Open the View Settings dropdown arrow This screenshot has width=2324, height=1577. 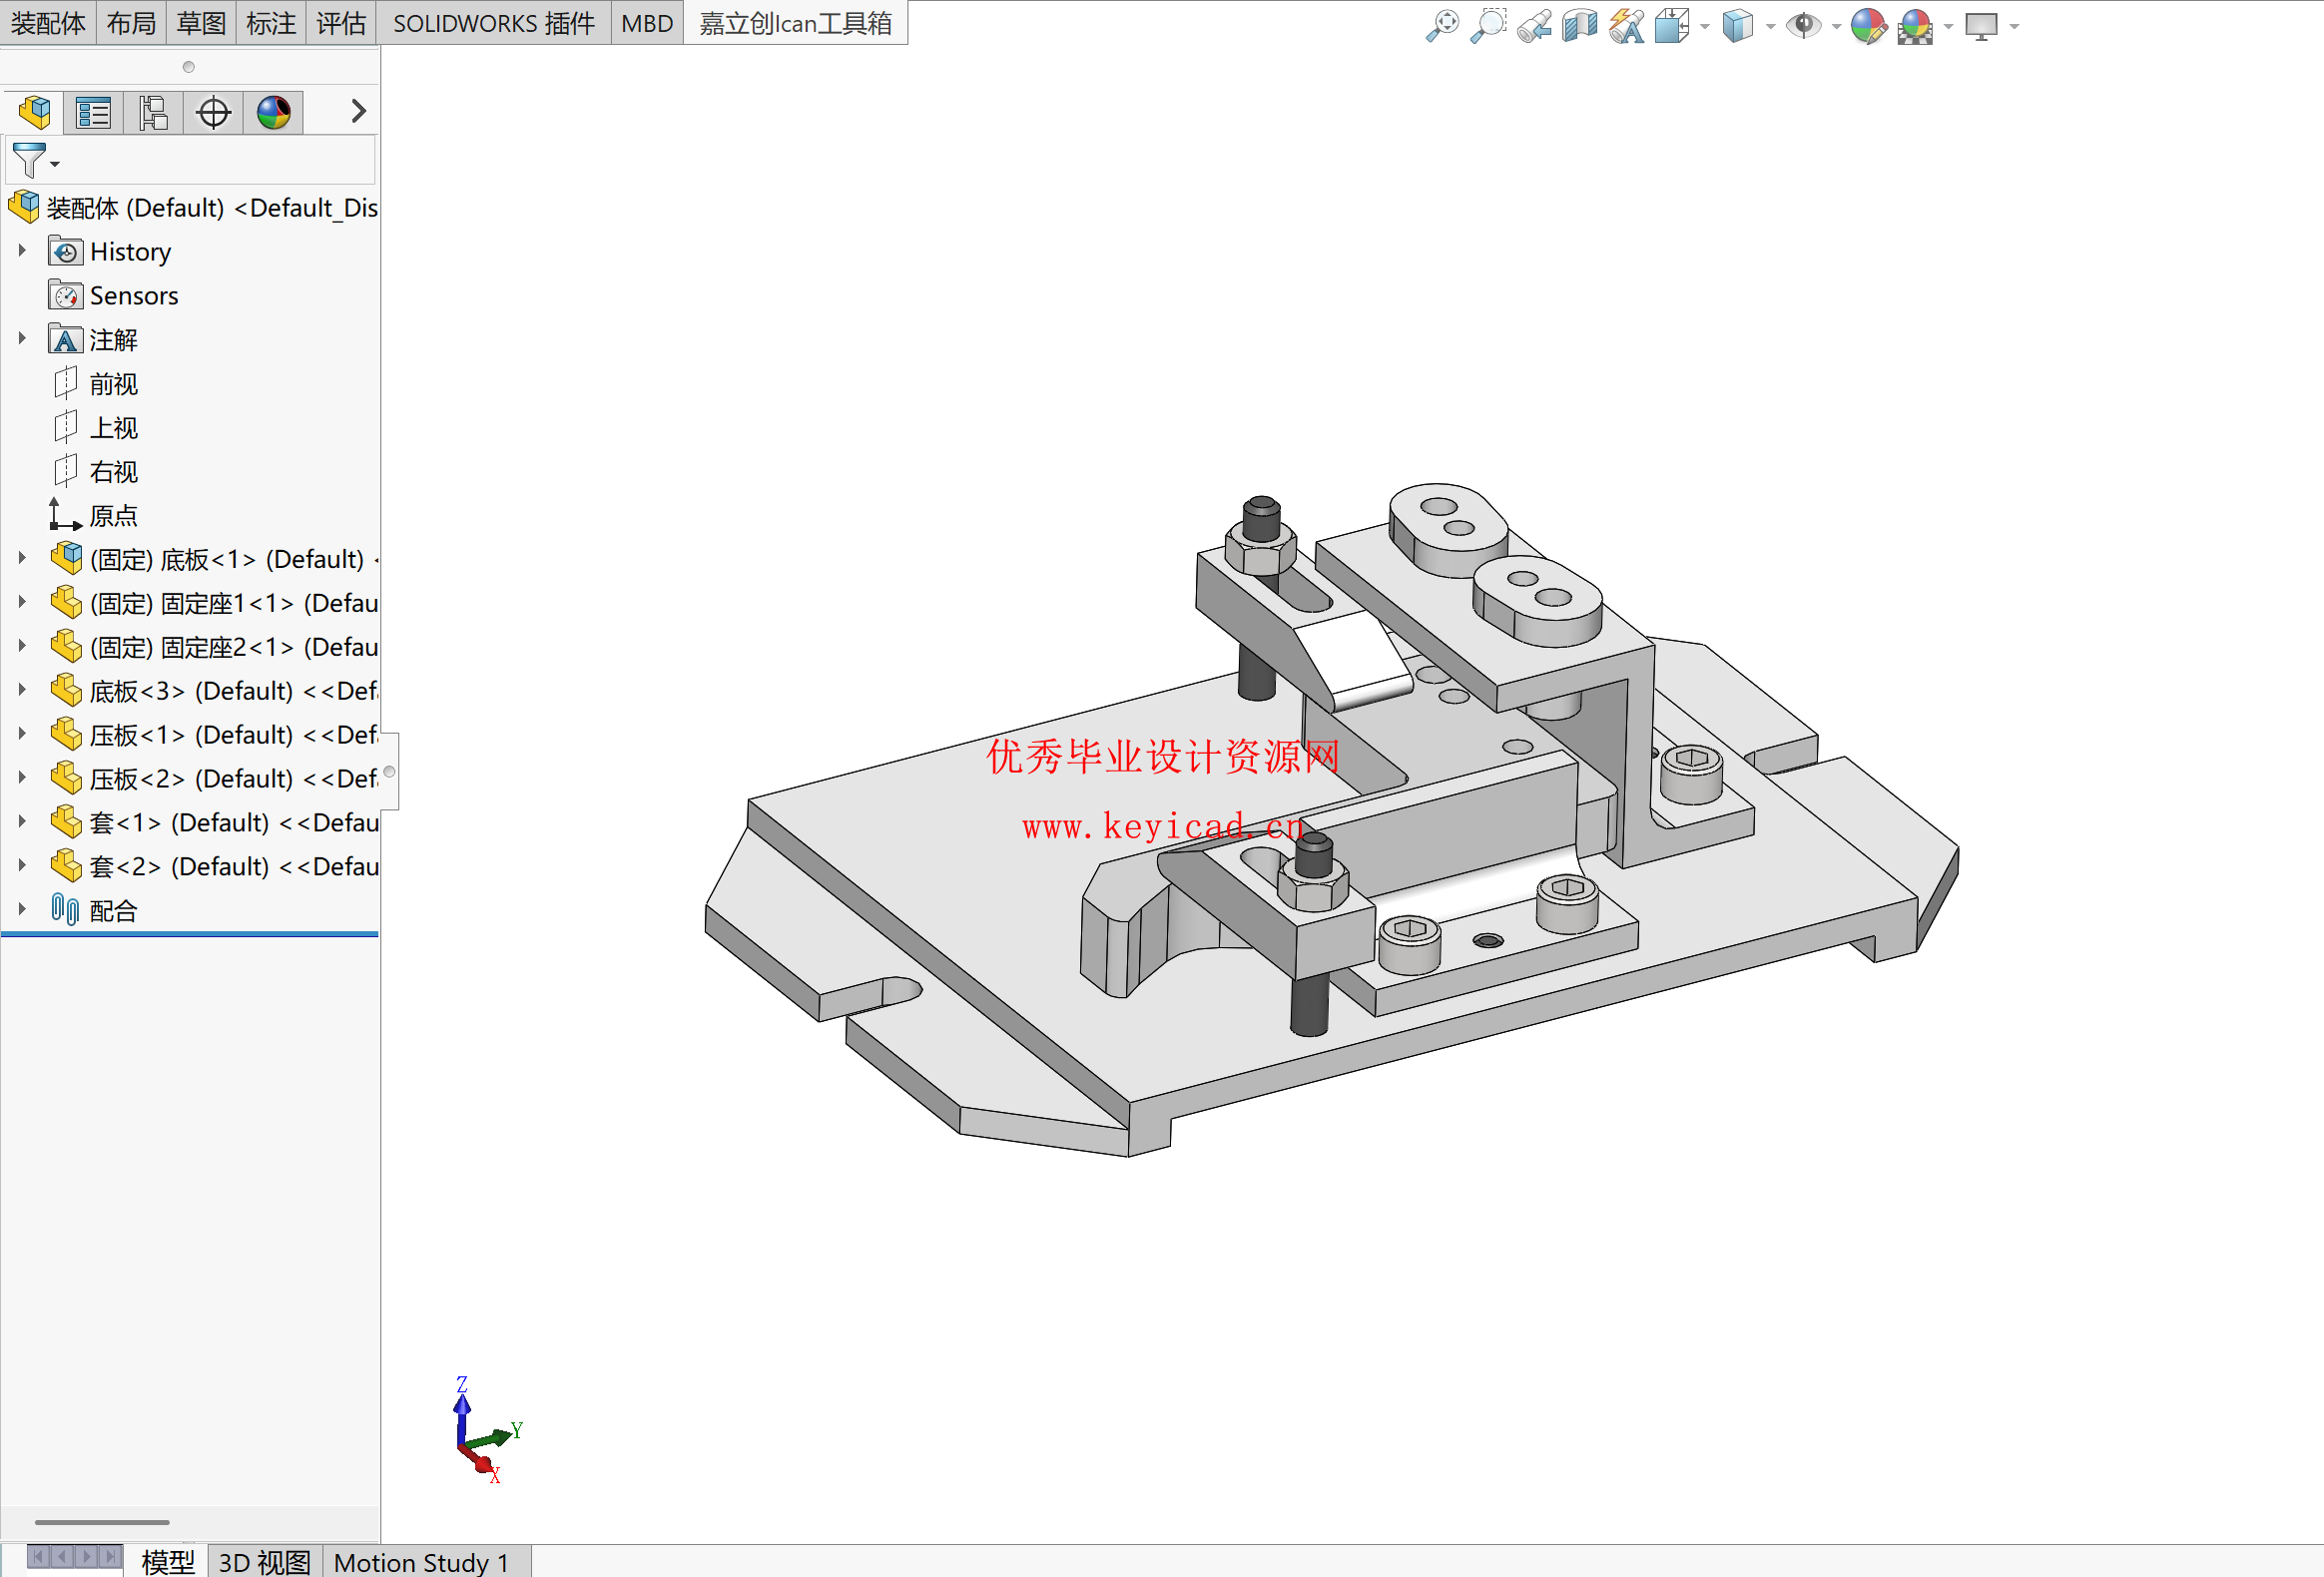tap(2014, 27)
